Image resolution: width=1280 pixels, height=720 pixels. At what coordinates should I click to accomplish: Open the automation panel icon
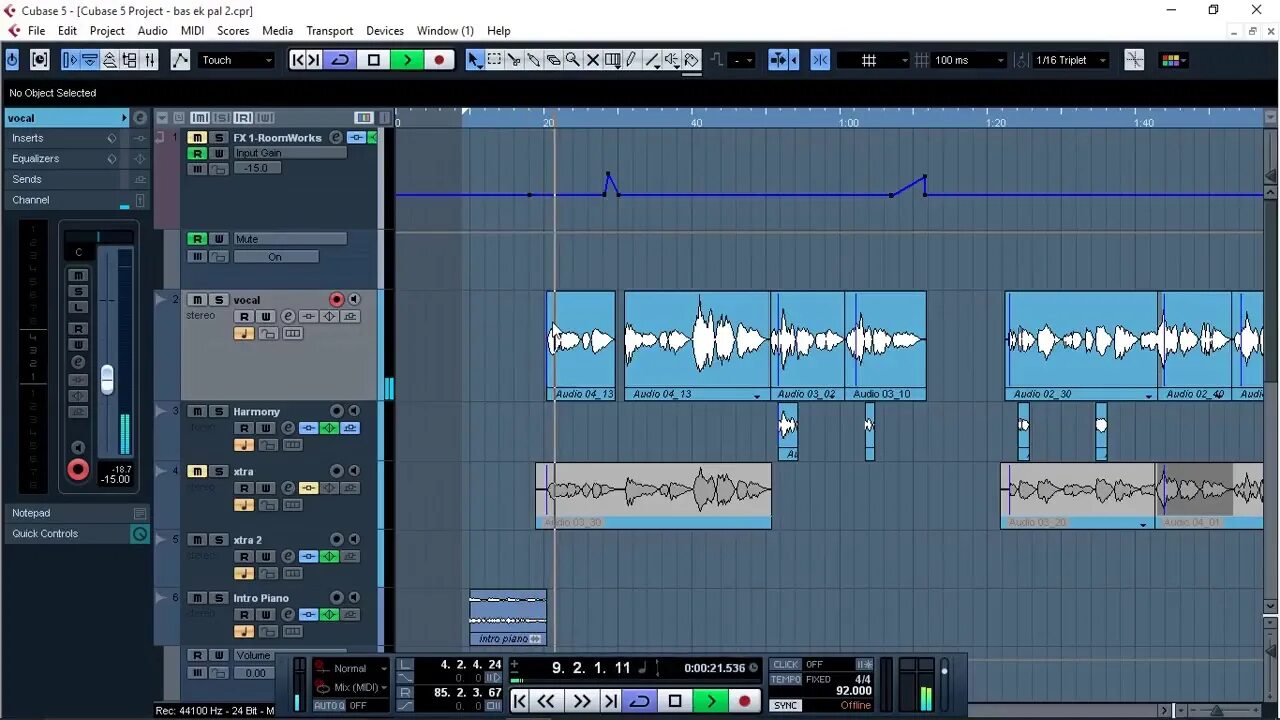pyautogui.click(x=180, y=60)
